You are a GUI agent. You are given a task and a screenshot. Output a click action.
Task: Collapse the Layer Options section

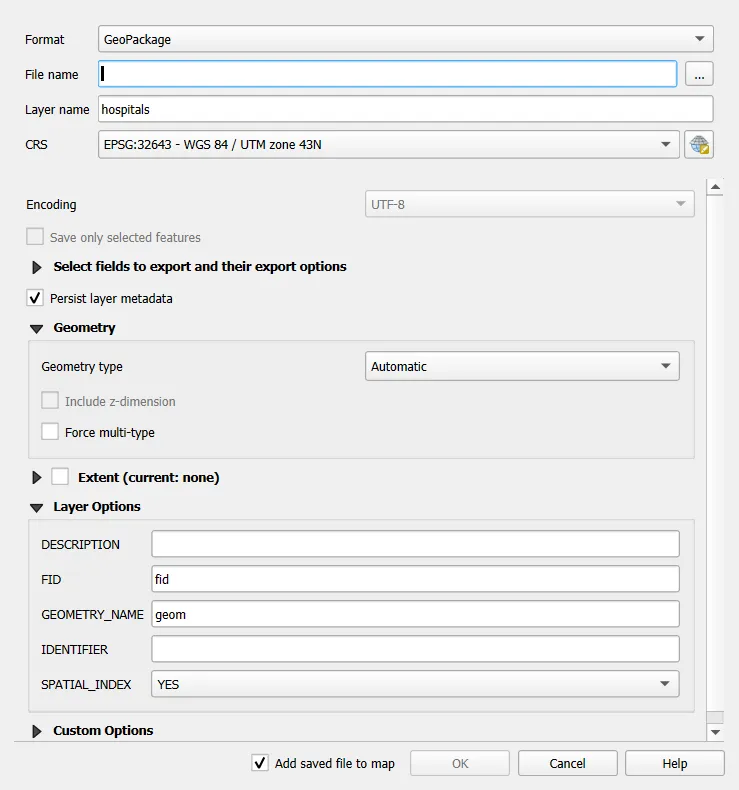click(37, 507)
